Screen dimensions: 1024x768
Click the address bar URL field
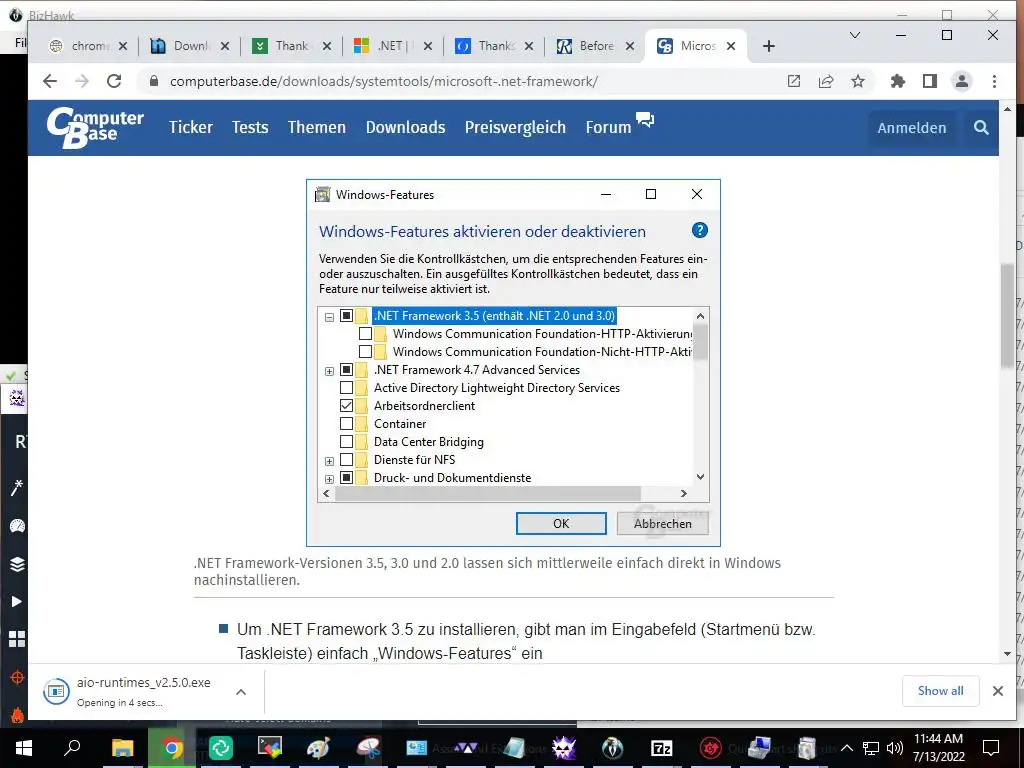[457, 81]
